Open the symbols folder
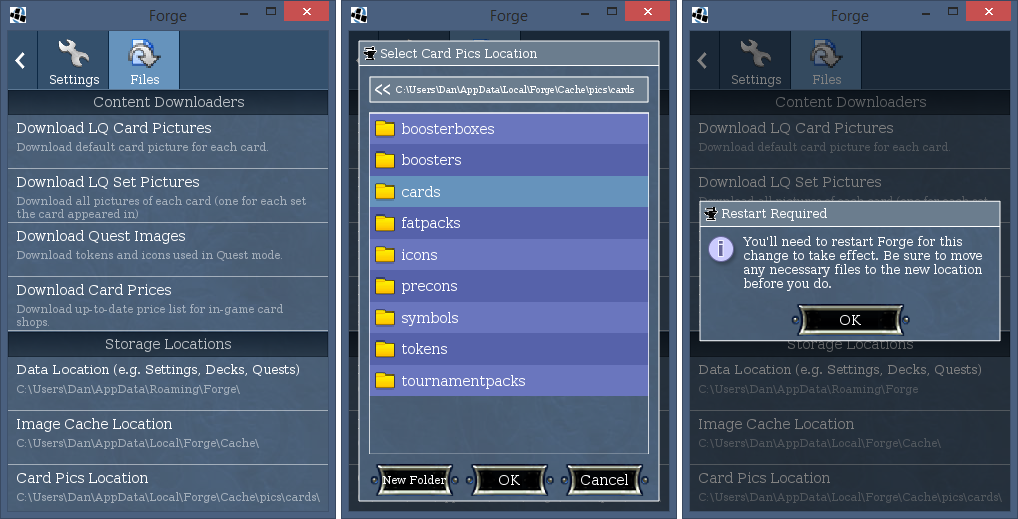The height and width of the screenshot is (519, 1018). [x=429, y=318]
